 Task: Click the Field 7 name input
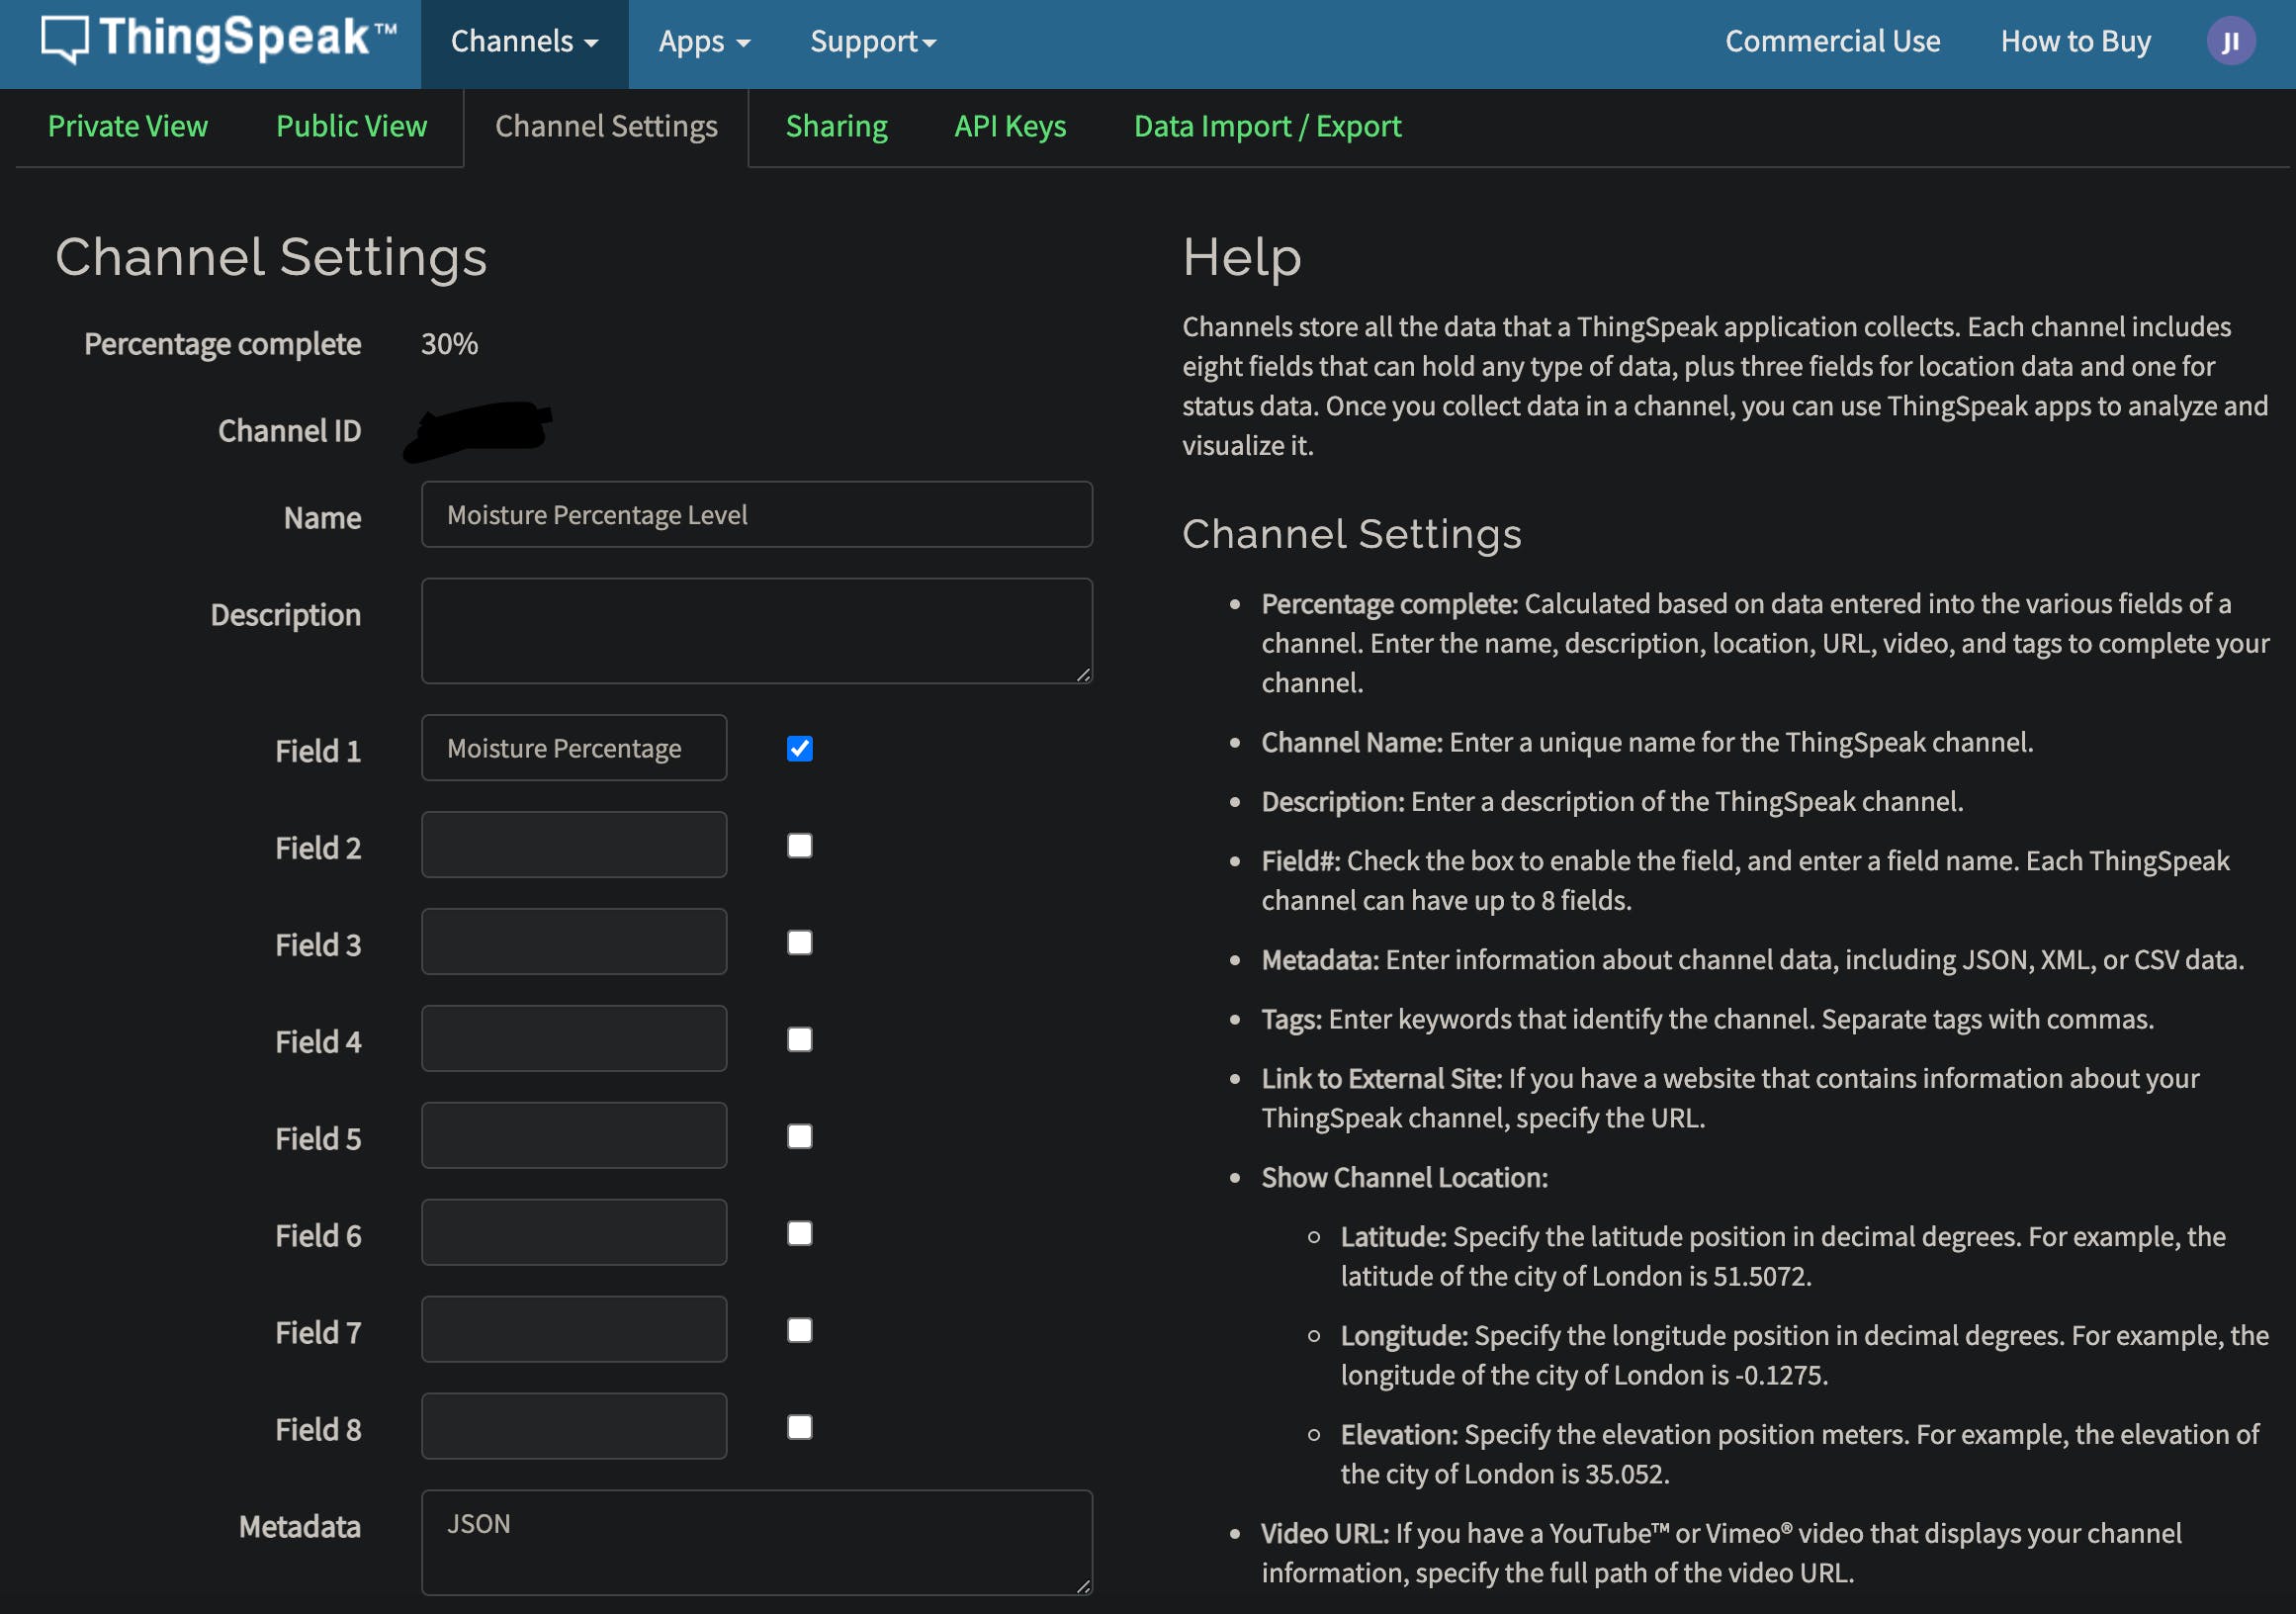(x=574, y=1330)
